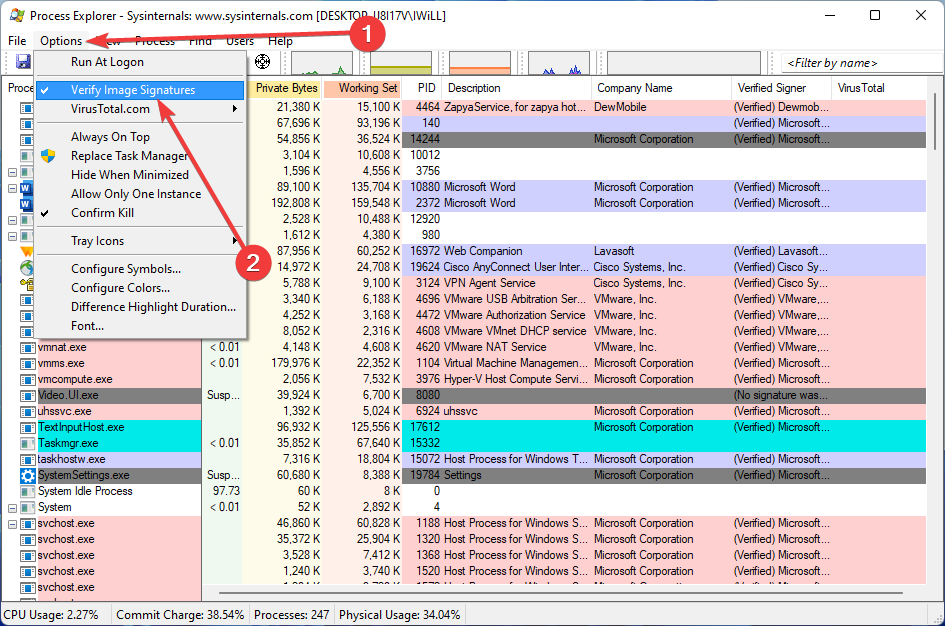This screenshot has width=945, height=626.
Task: Click the vertical scrollbar of process list
Action: click(x=935, y=121)
